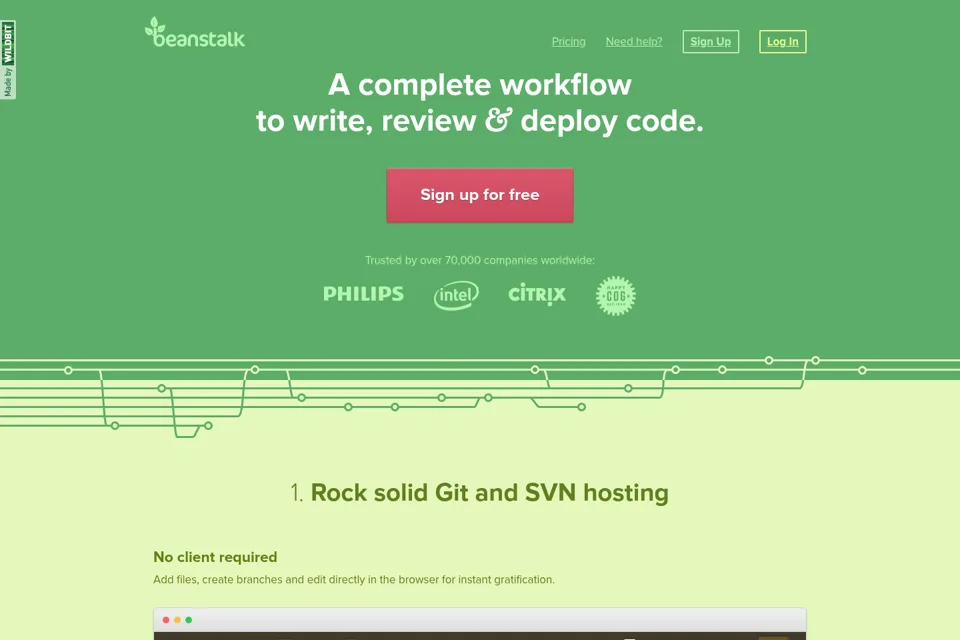Image resolution: width=960 pixels, height=640 pixels.
Task: Open the Pricing page
Action: tap(568, 42)
